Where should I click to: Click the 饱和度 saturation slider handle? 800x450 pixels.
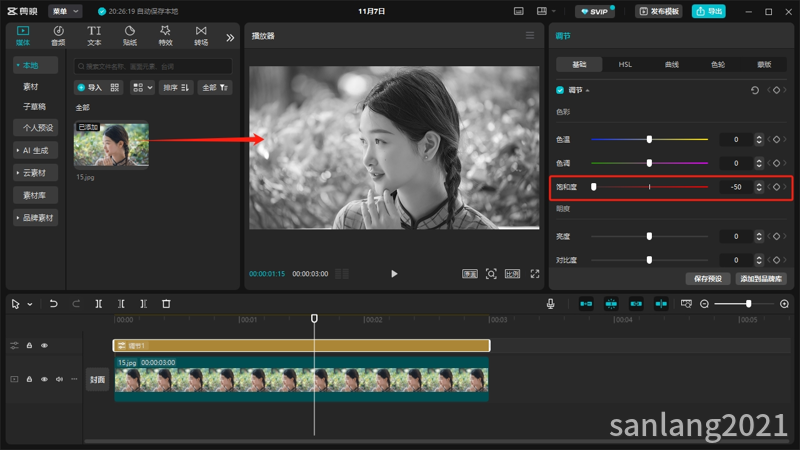593,187
